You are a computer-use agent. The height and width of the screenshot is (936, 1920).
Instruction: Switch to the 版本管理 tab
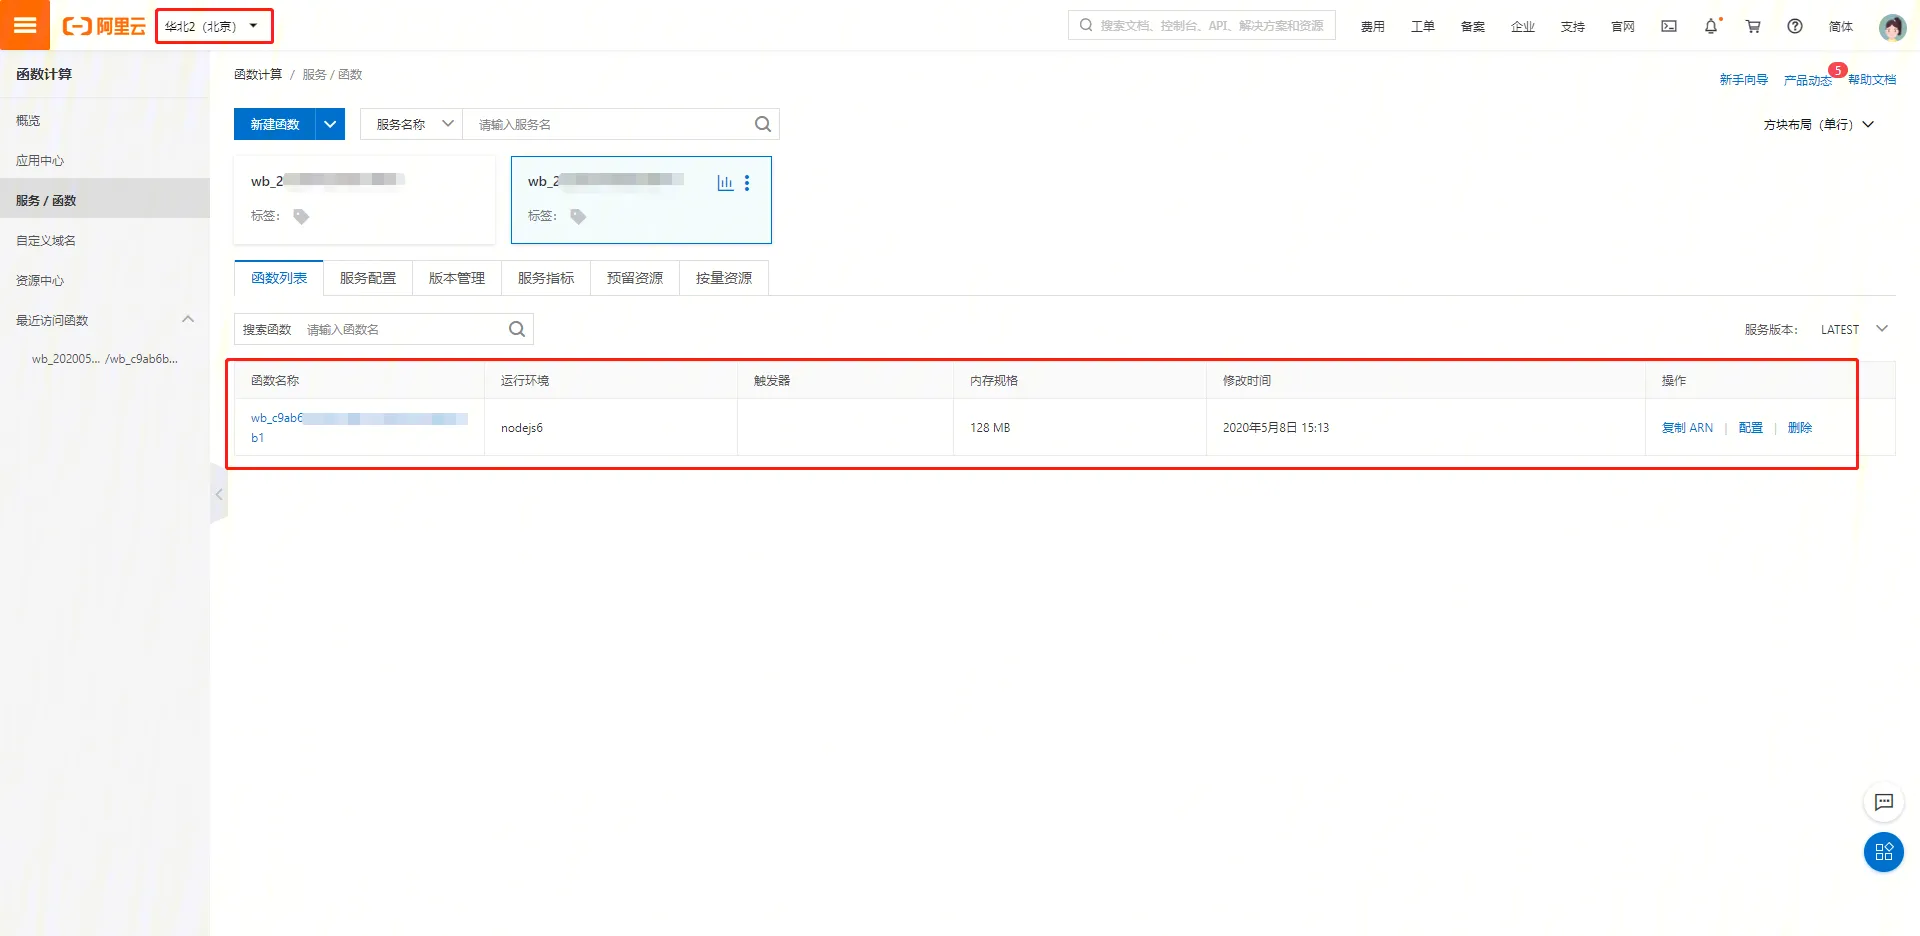tap(457, 278)
